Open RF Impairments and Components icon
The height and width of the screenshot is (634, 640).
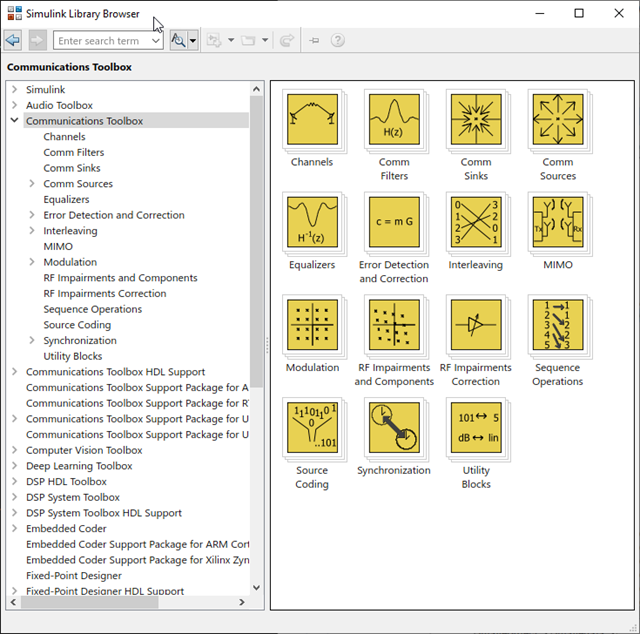[394, 325]
